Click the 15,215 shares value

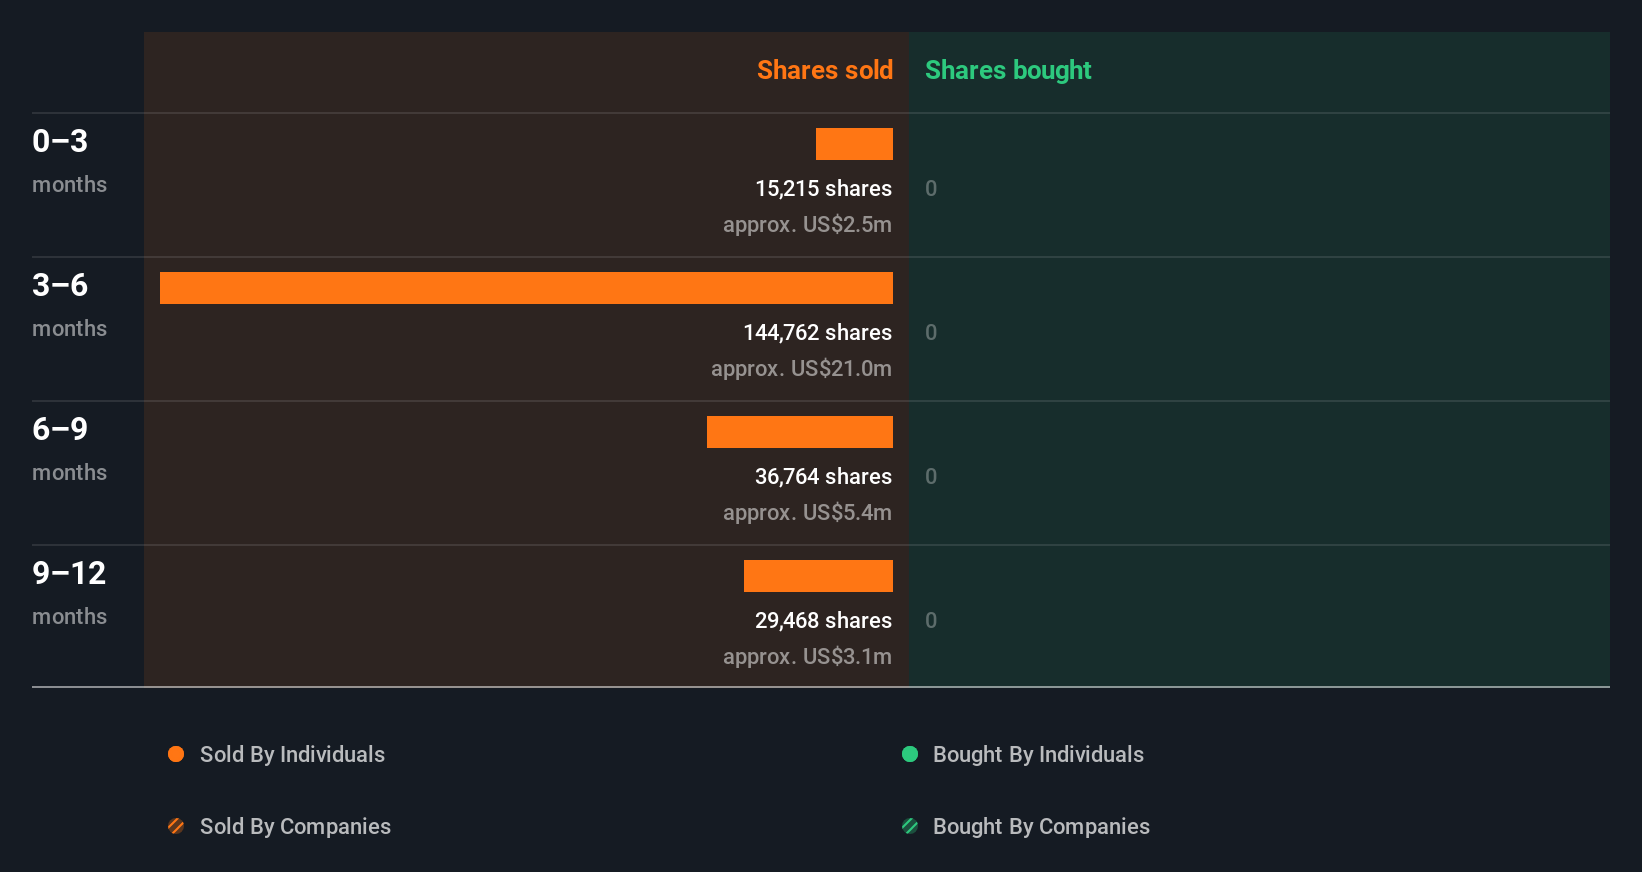823,188
